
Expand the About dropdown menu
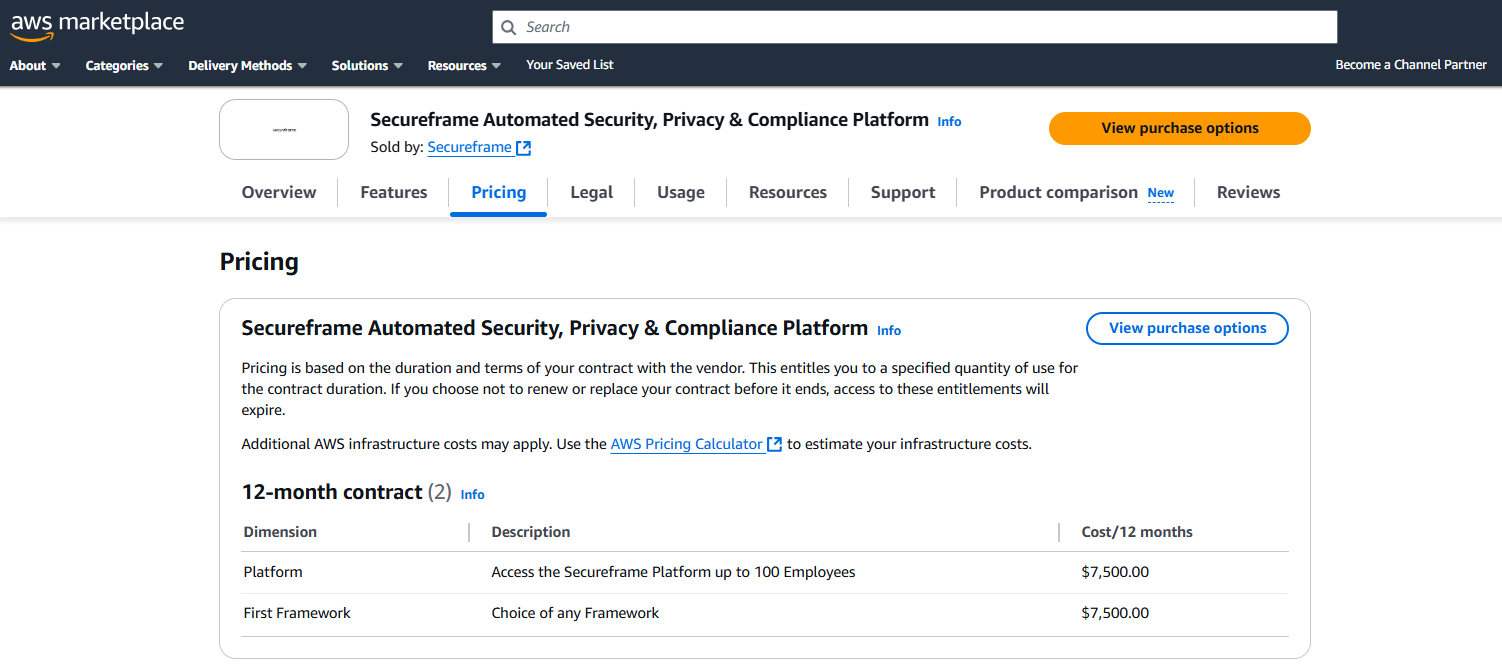click(35, 66)
